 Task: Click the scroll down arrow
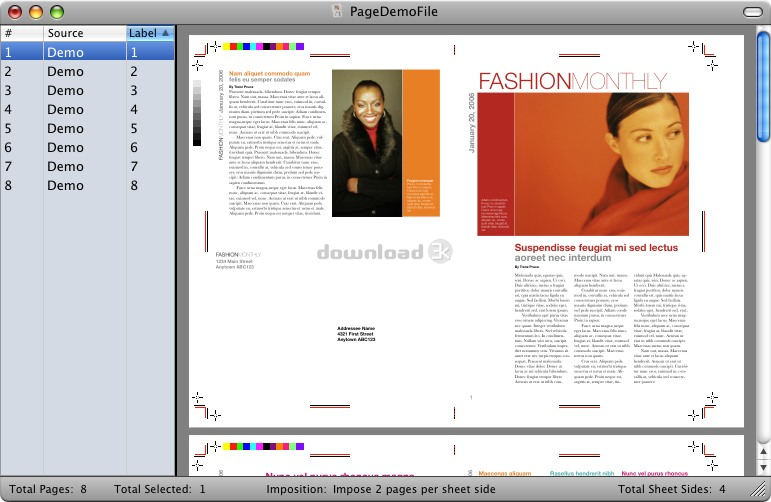pos(763,467)
